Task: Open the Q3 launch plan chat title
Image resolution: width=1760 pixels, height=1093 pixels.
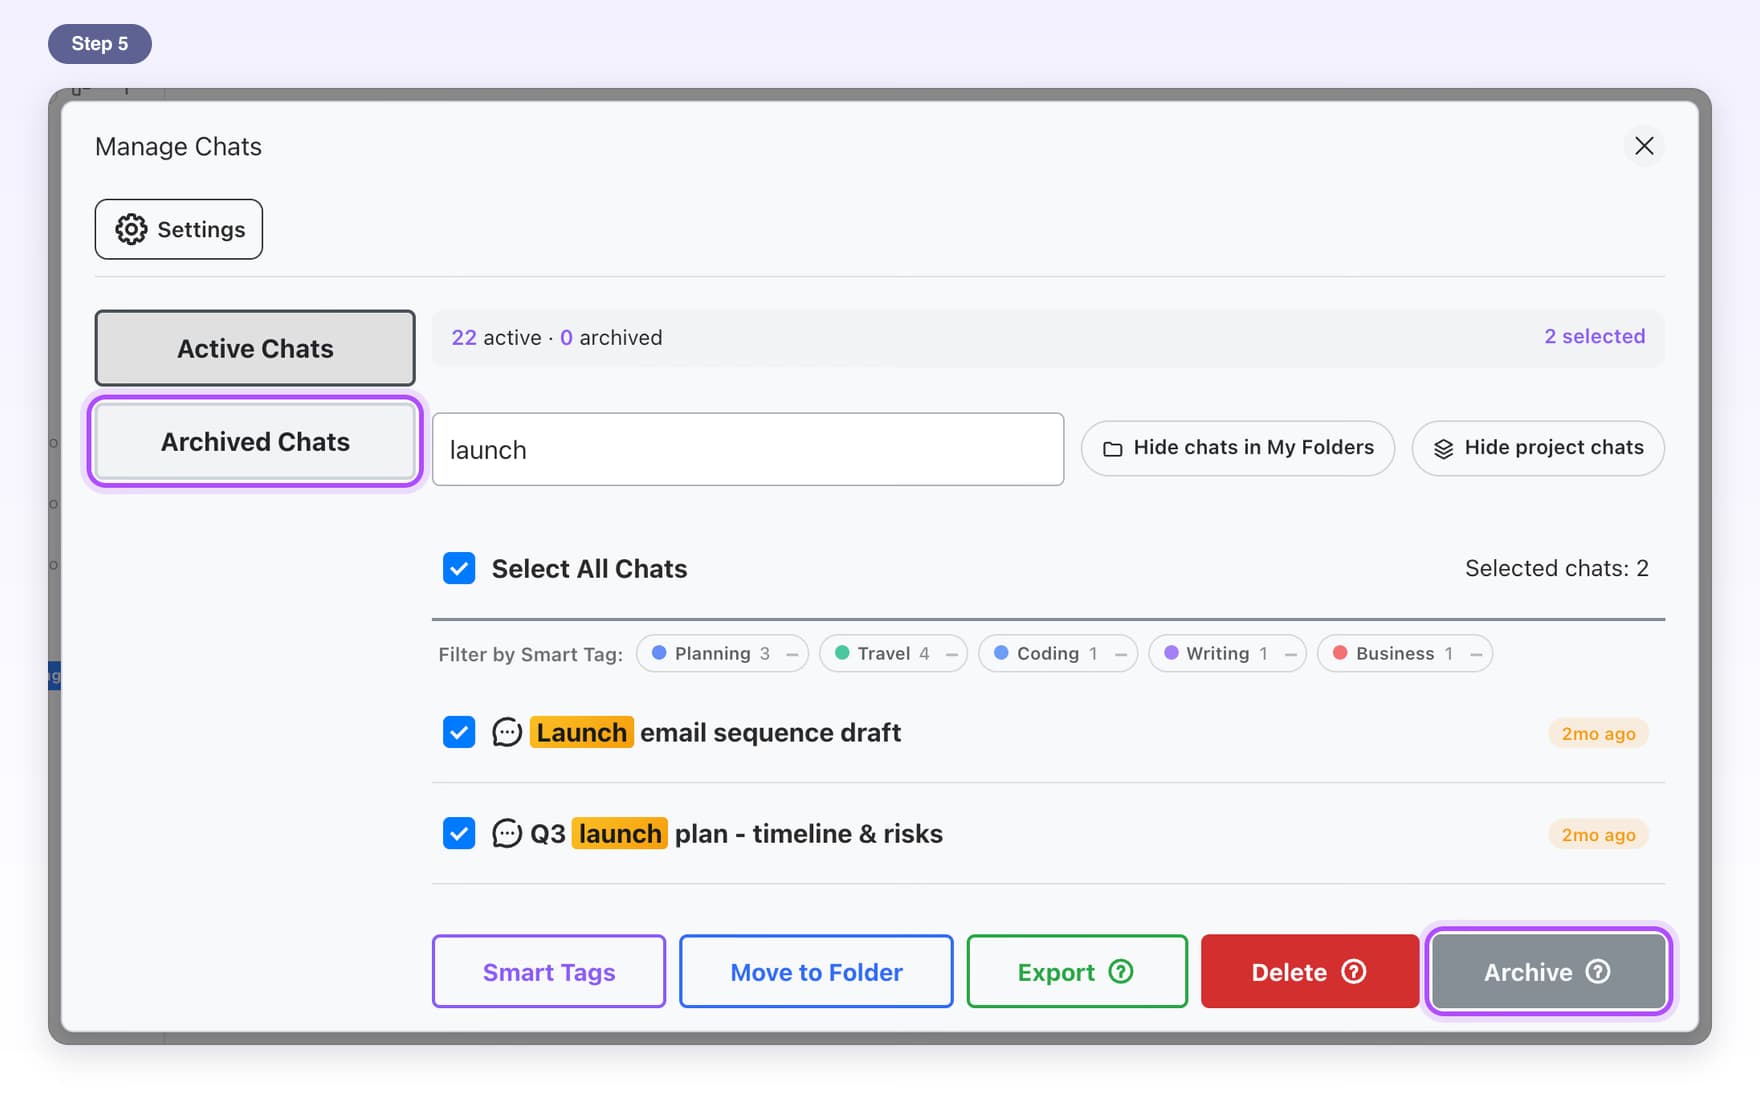Action: pyautogui.click(x=736, y=834)
